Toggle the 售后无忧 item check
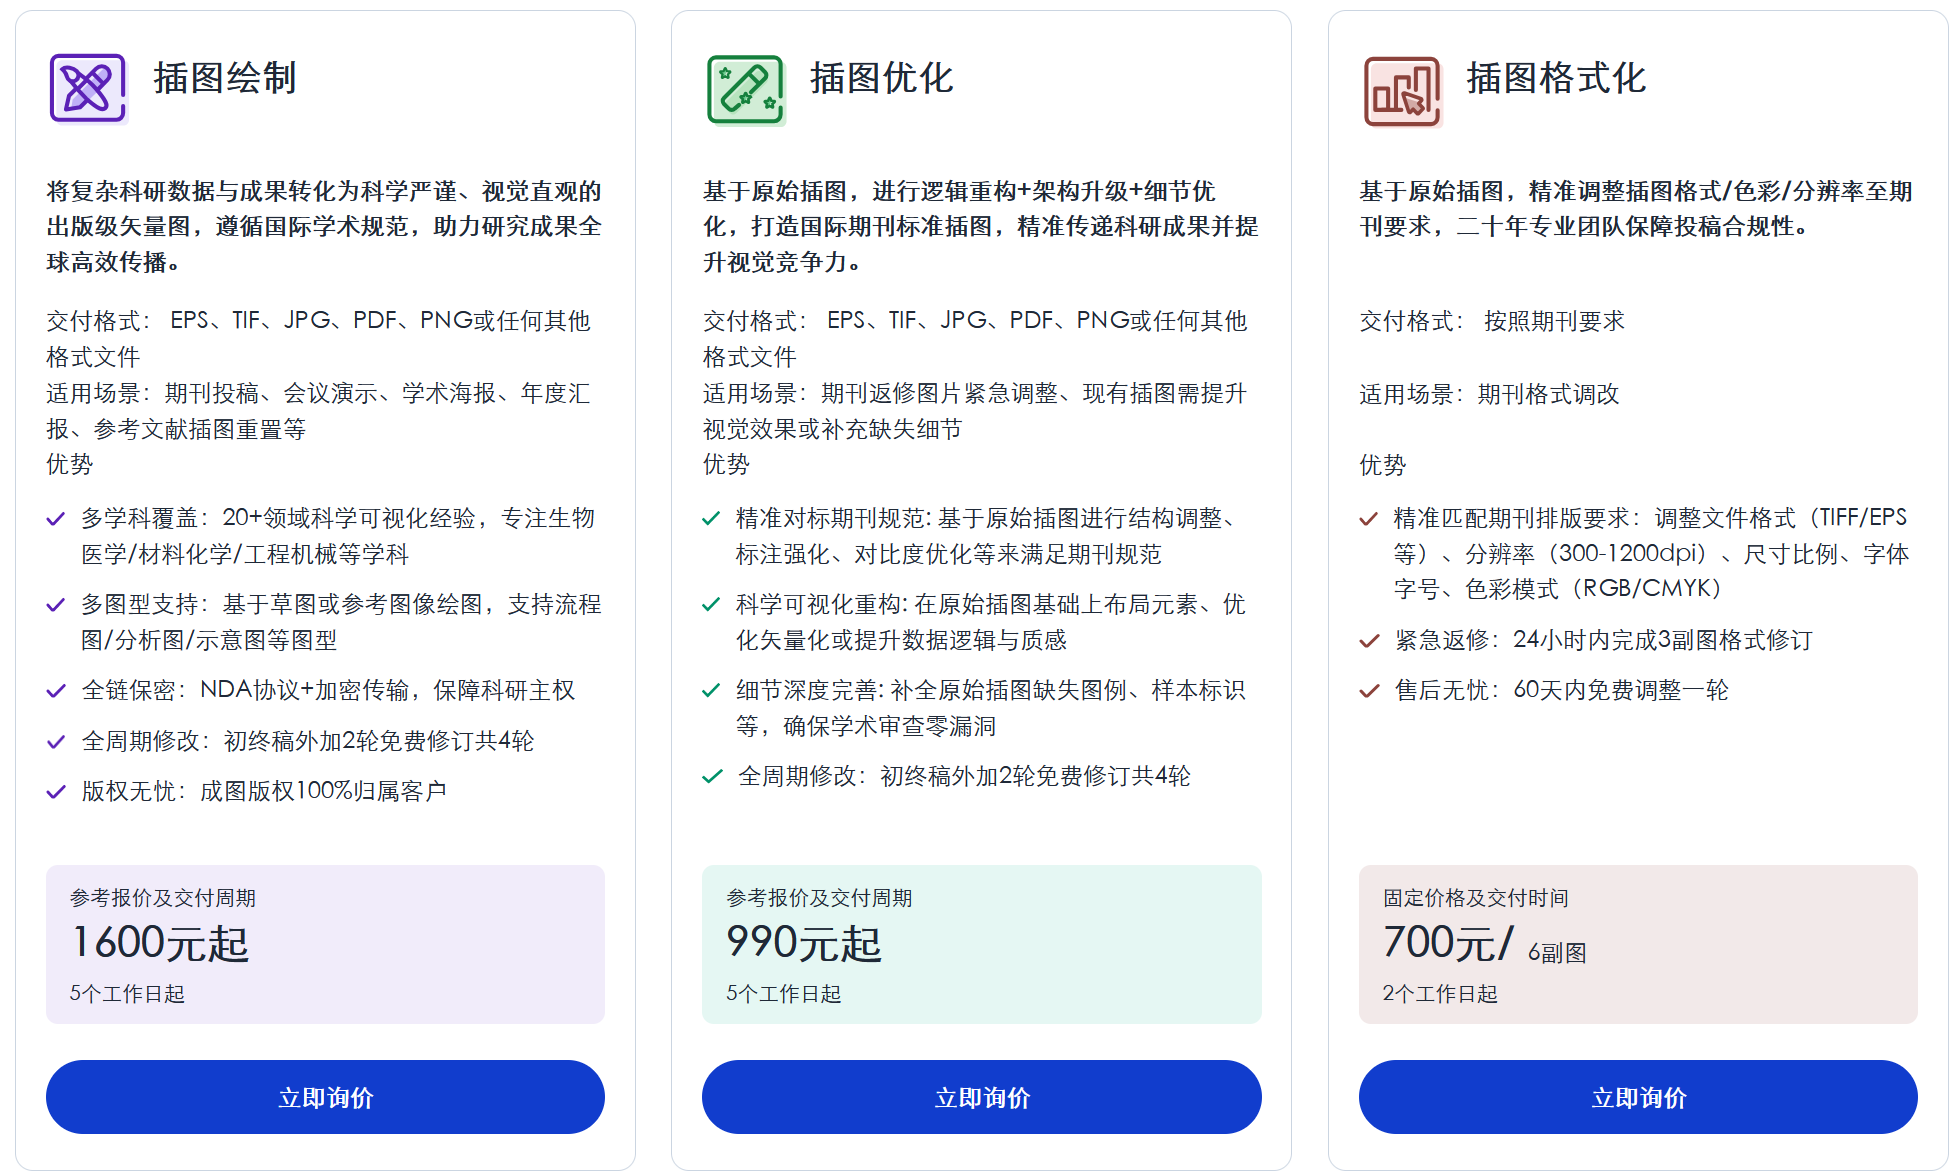Image resolution: width=1956 pixels, height=1172 pixels. click(x=1368, y=691)
